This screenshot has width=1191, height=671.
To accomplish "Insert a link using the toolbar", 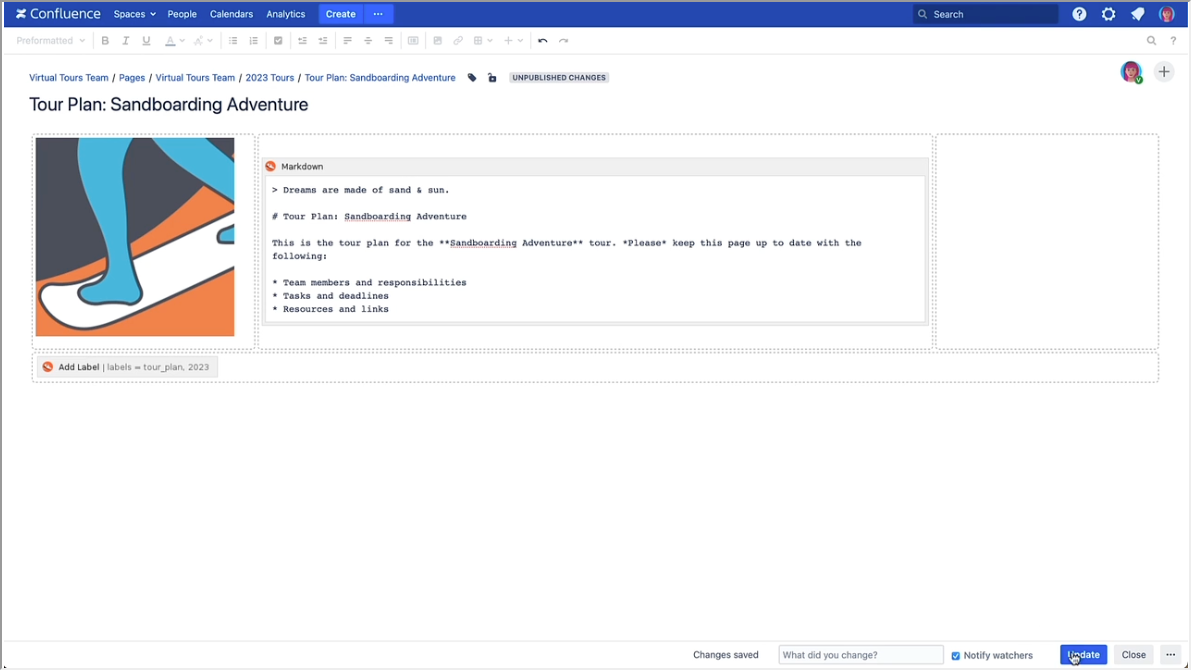I will tap(458, 40).
